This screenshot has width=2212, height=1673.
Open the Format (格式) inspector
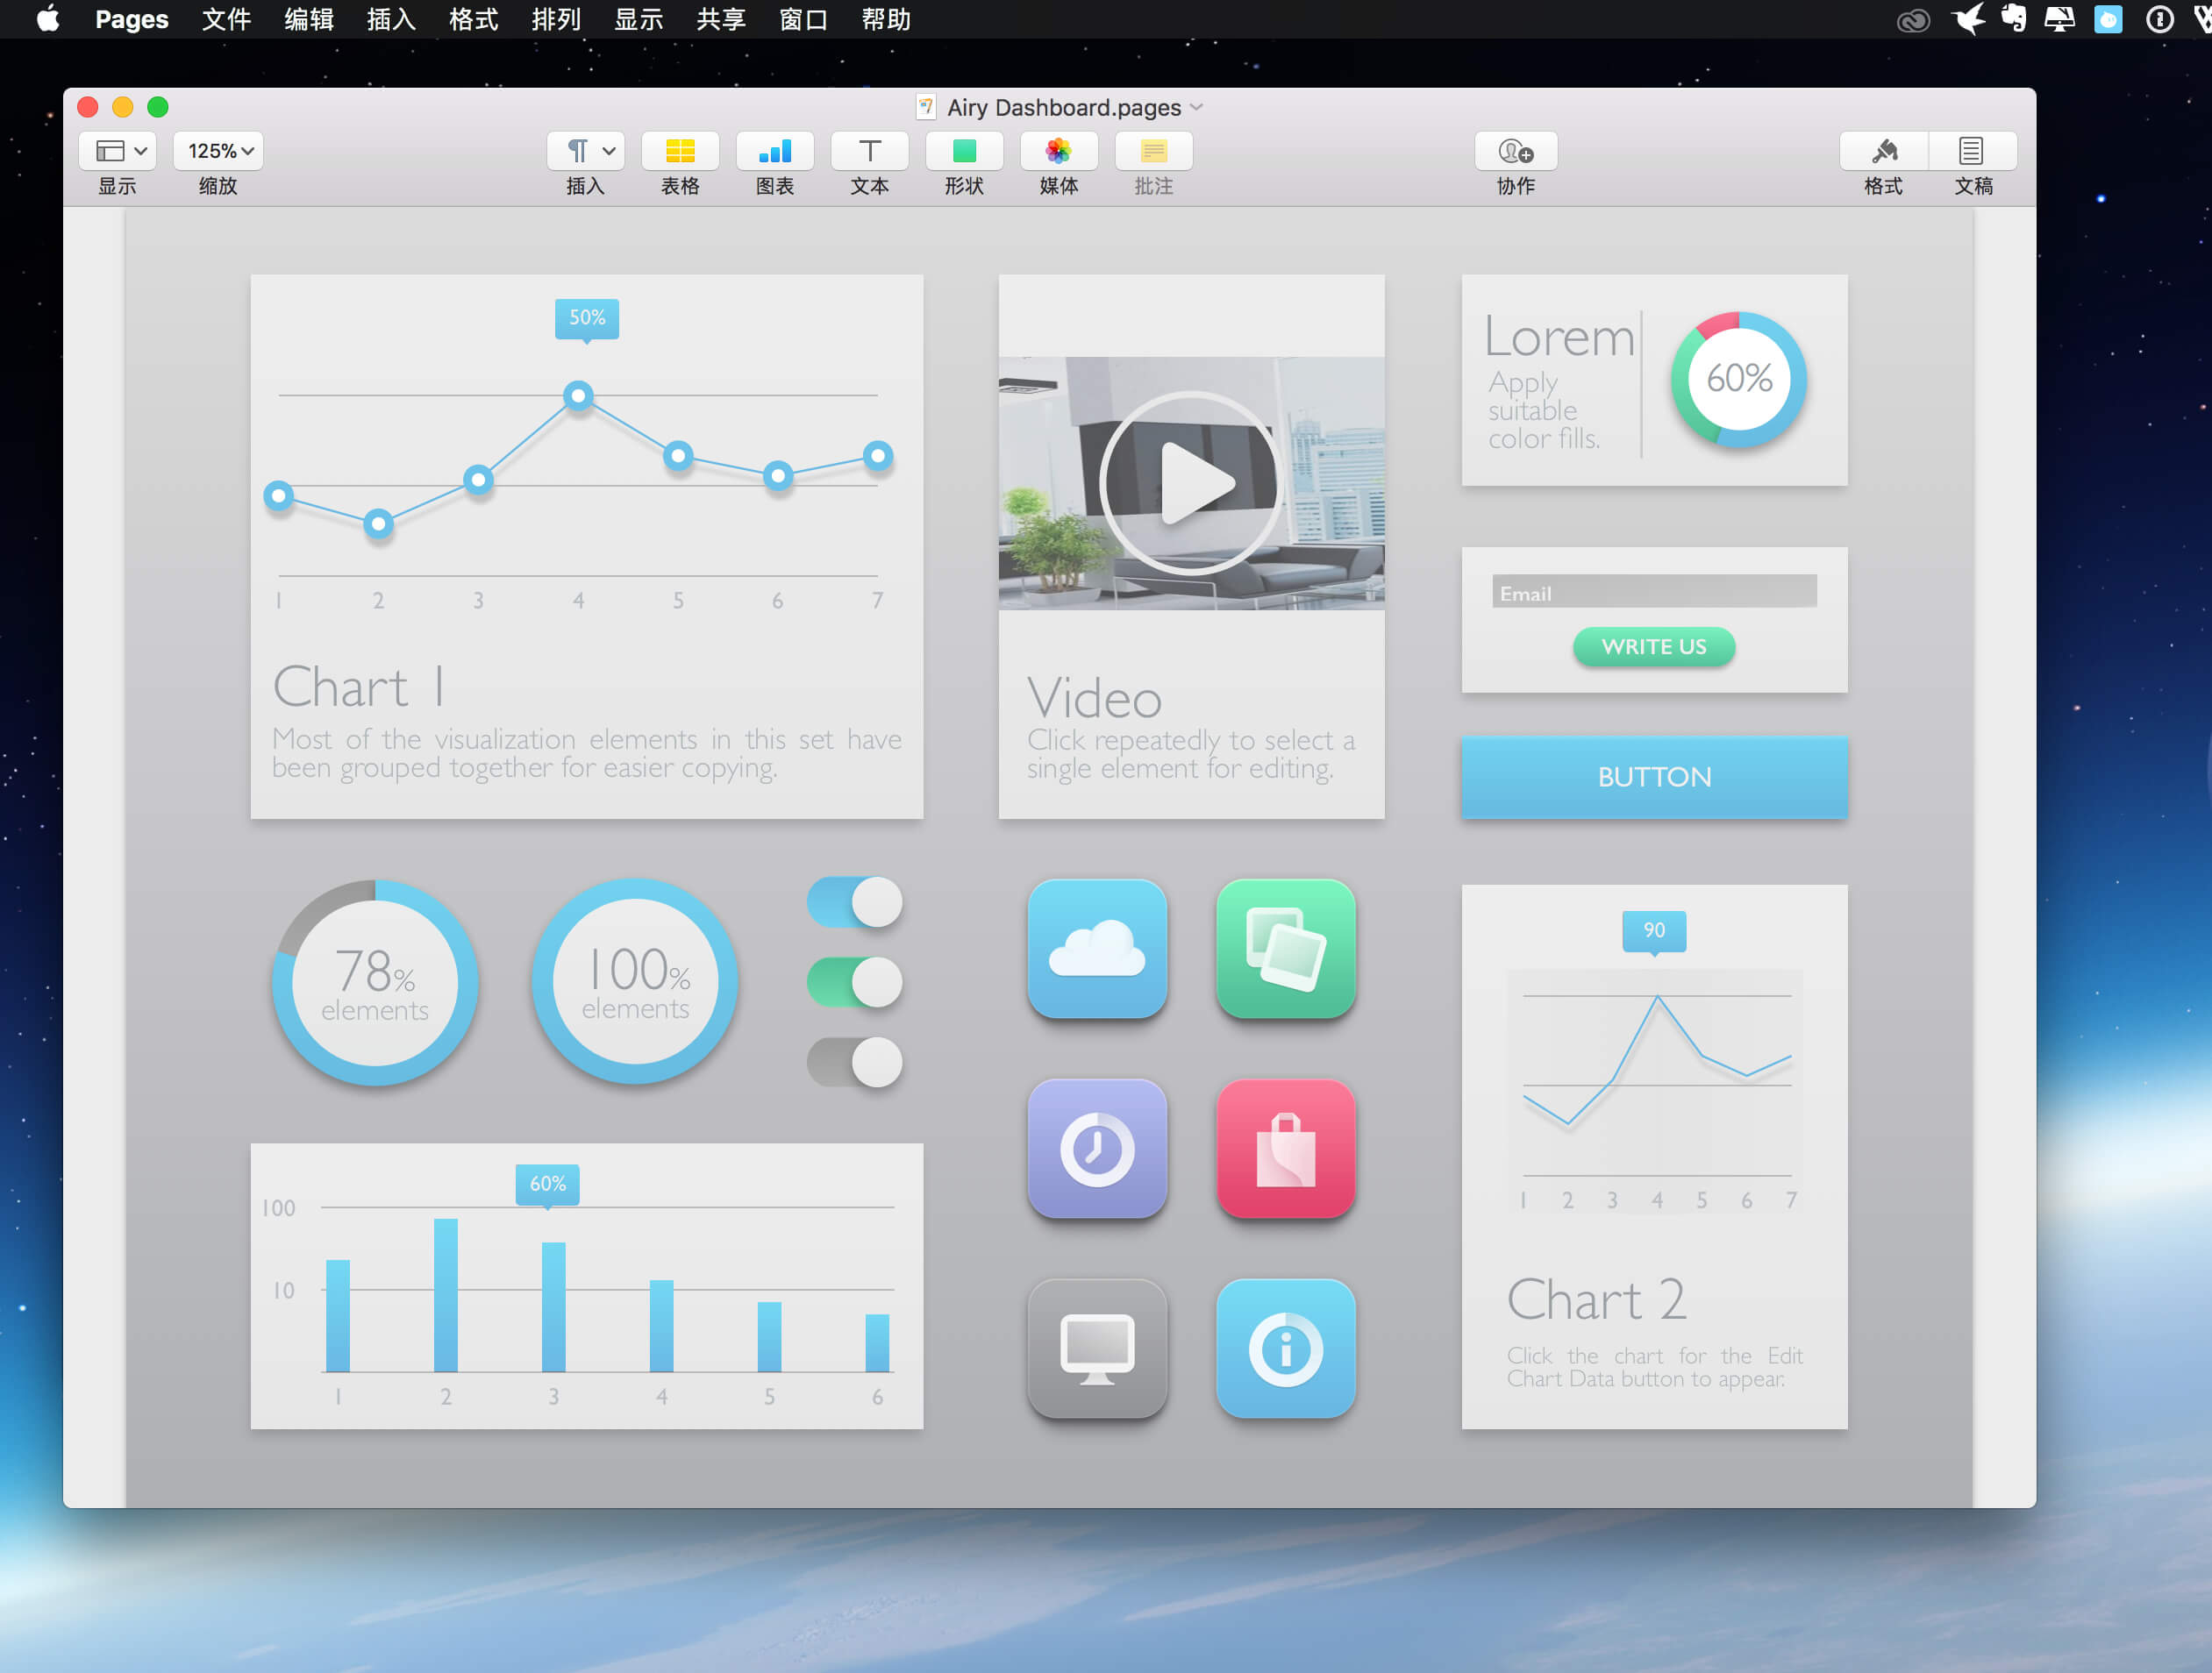(x=1884, y=151)
